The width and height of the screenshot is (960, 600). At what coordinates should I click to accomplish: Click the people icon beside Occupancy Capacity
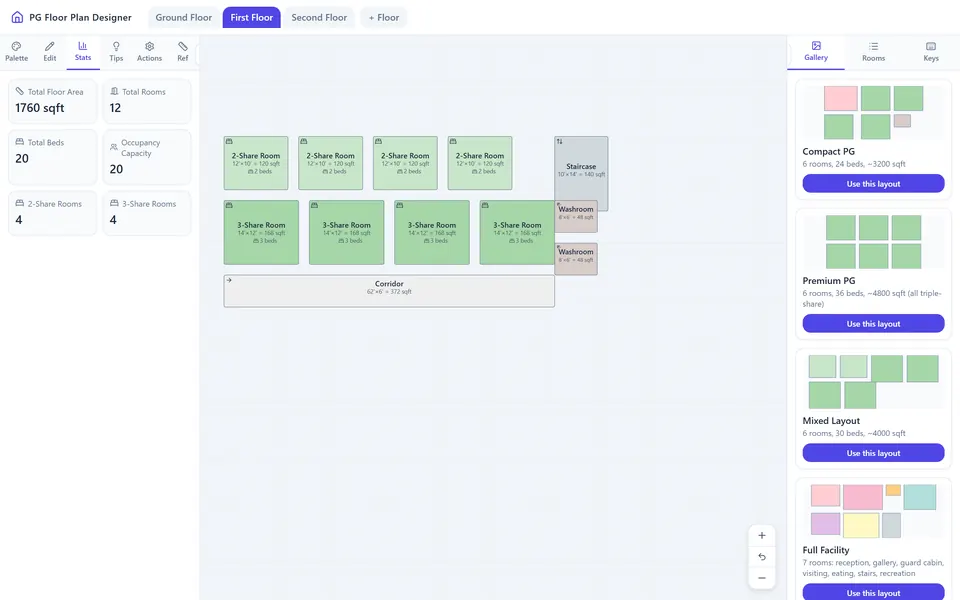click(114, 147)
